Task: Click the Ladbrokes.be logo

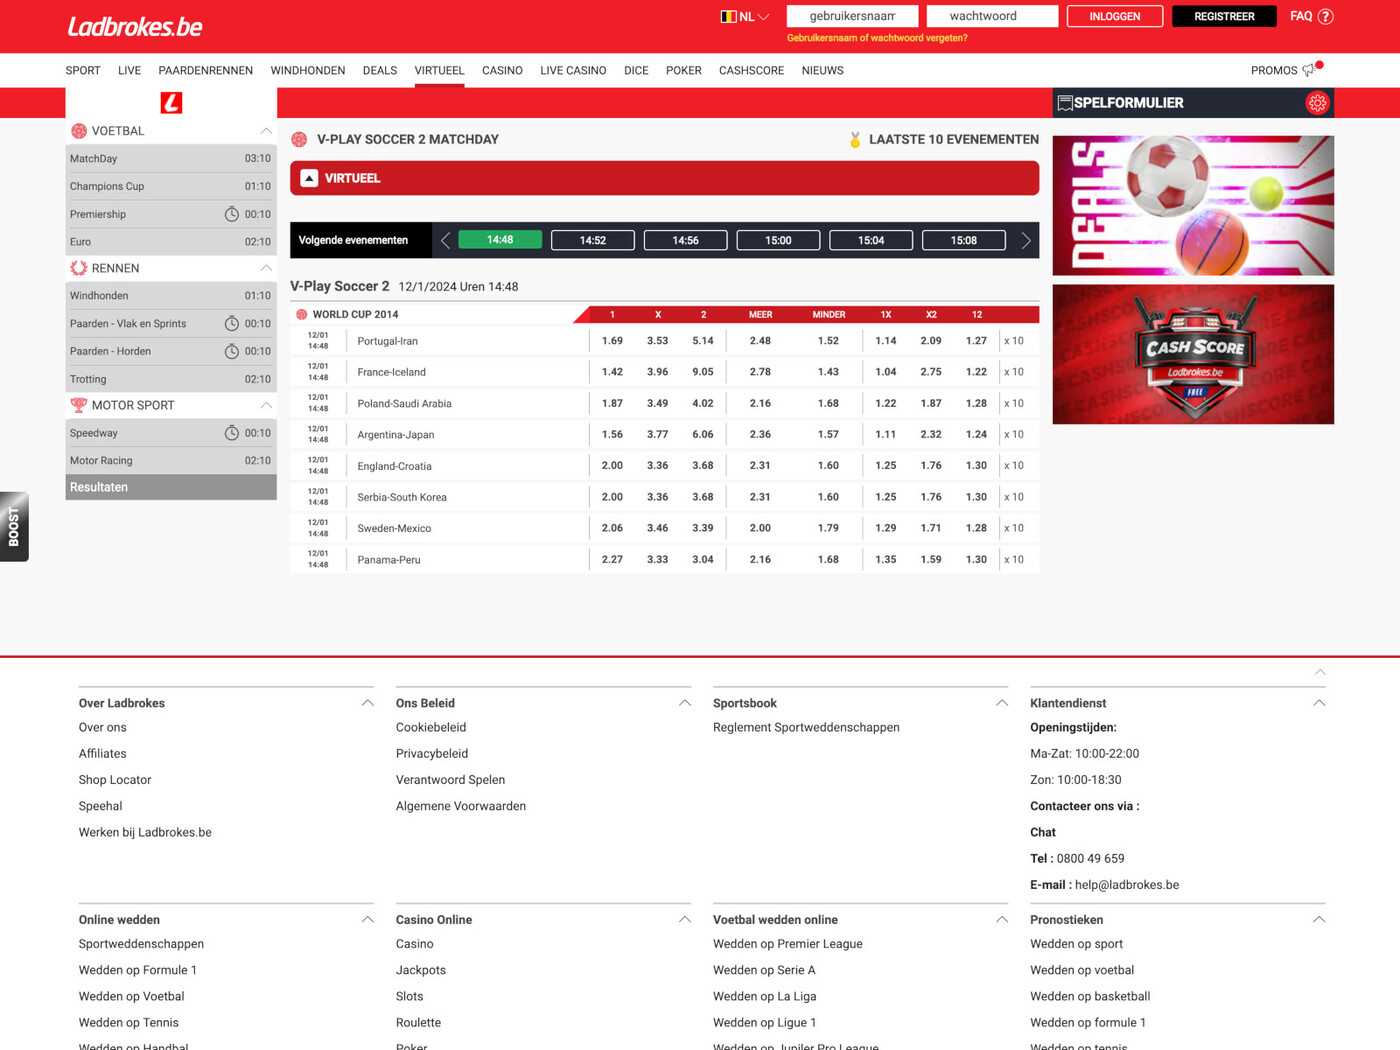Action: click(135, 27)
